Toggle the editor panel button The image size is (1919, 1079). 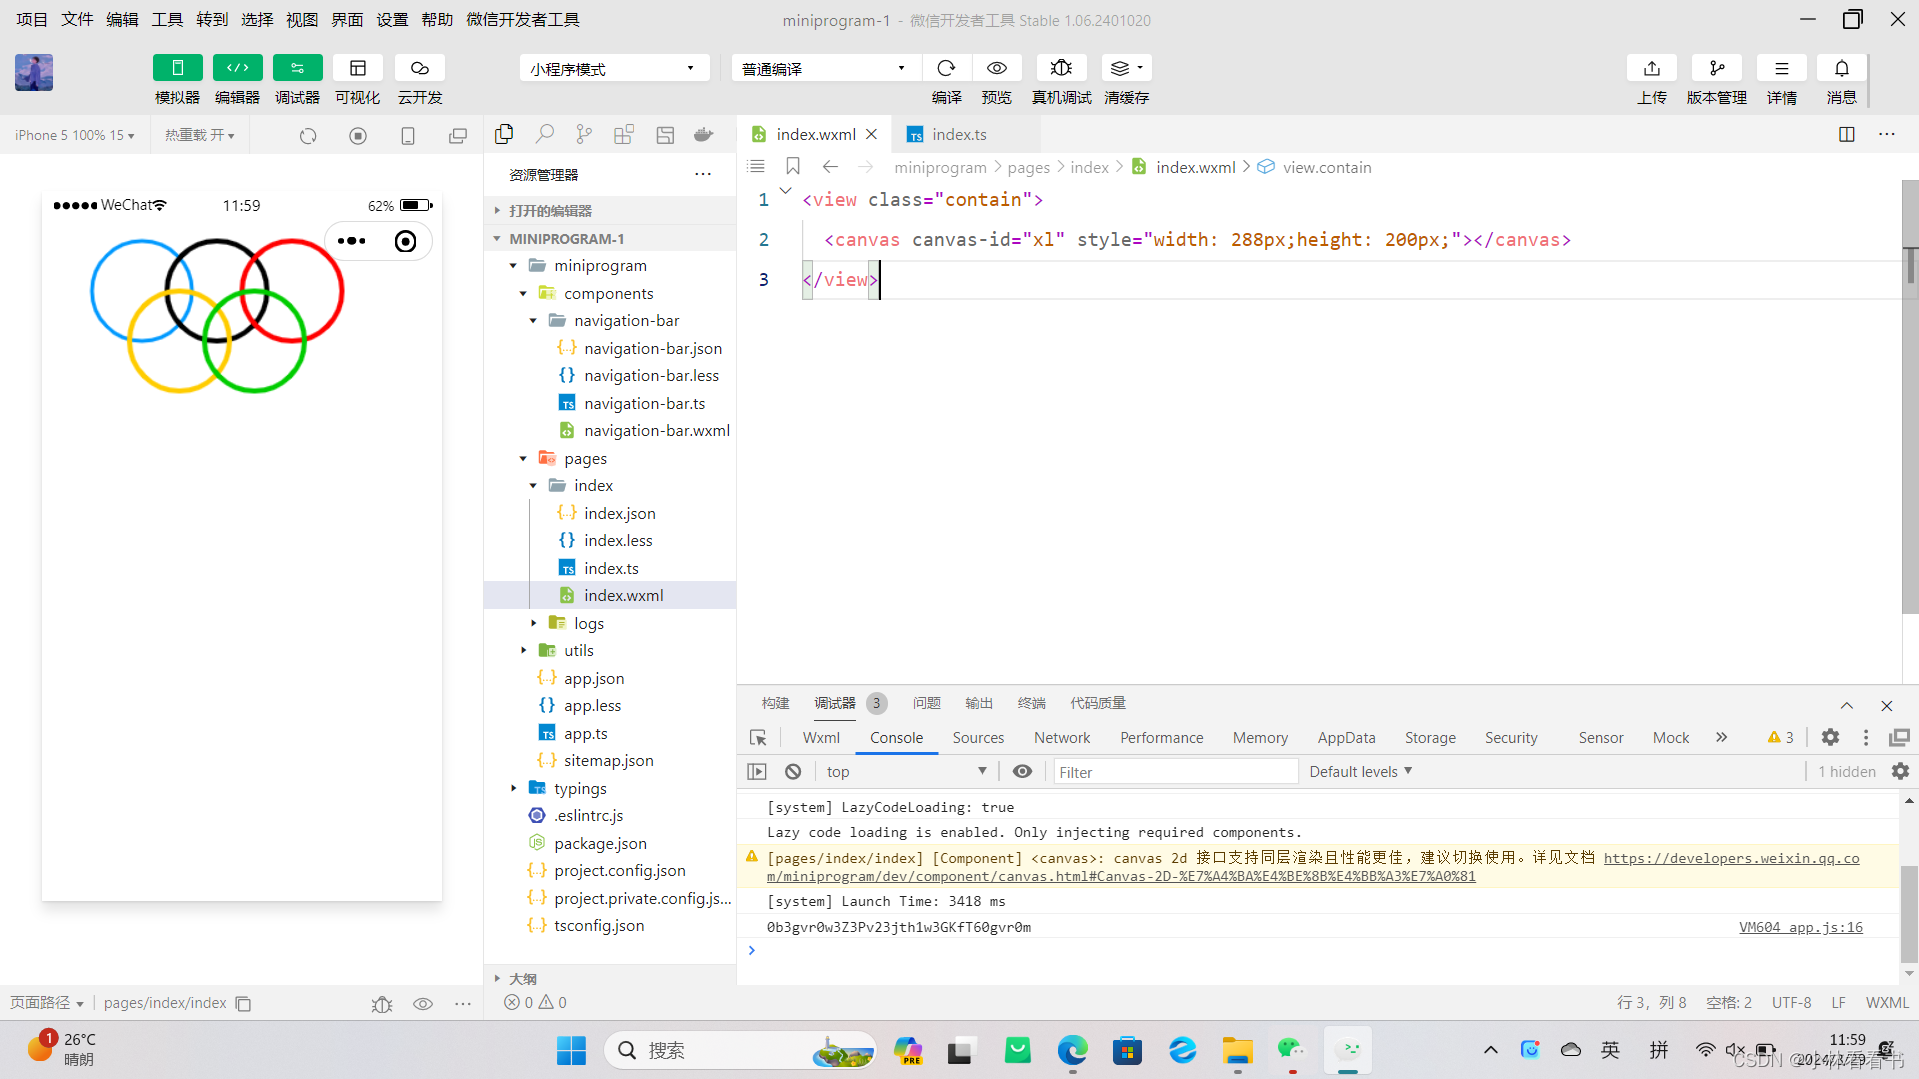tap(237, 68)
